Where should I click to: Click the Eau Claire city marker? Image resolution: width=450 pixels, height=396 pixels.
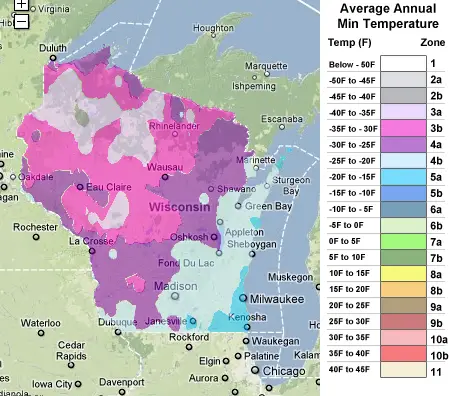click(80, 187)
